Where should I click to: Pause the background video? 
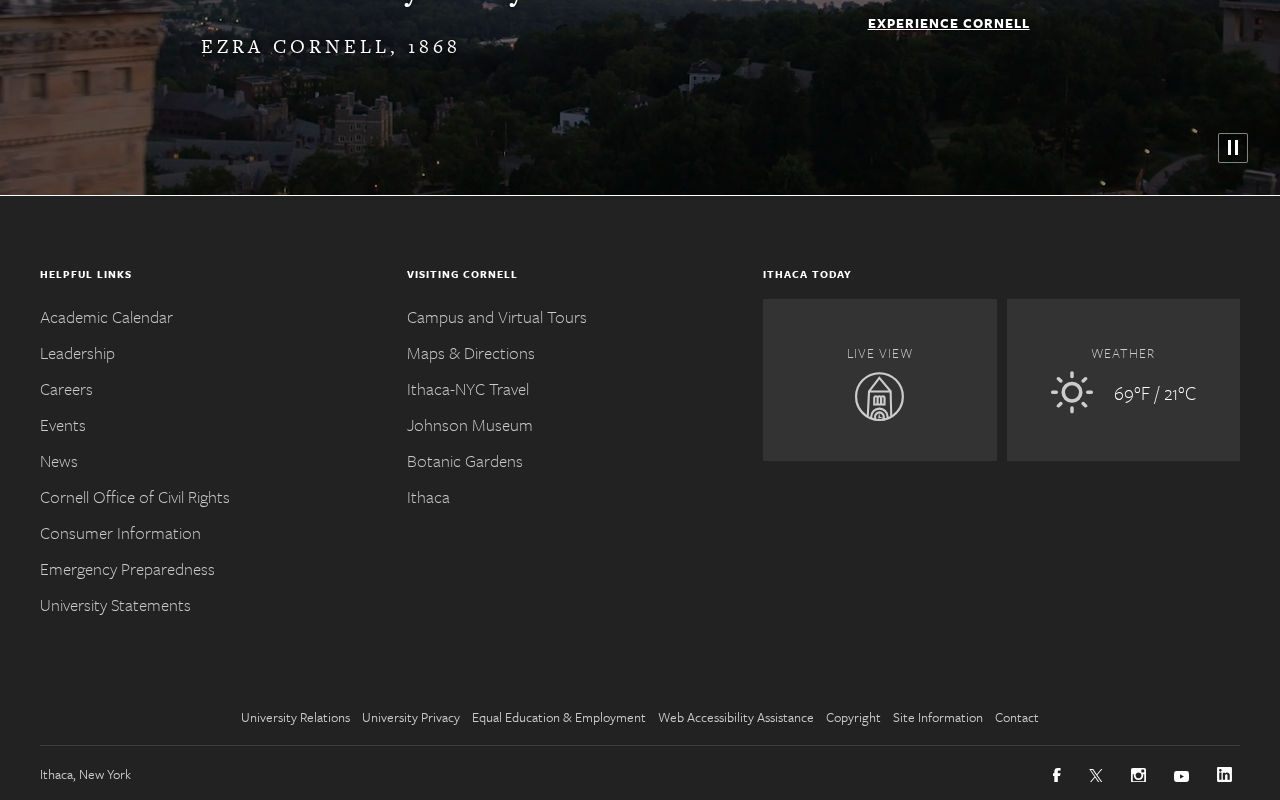coord(1232,148)
